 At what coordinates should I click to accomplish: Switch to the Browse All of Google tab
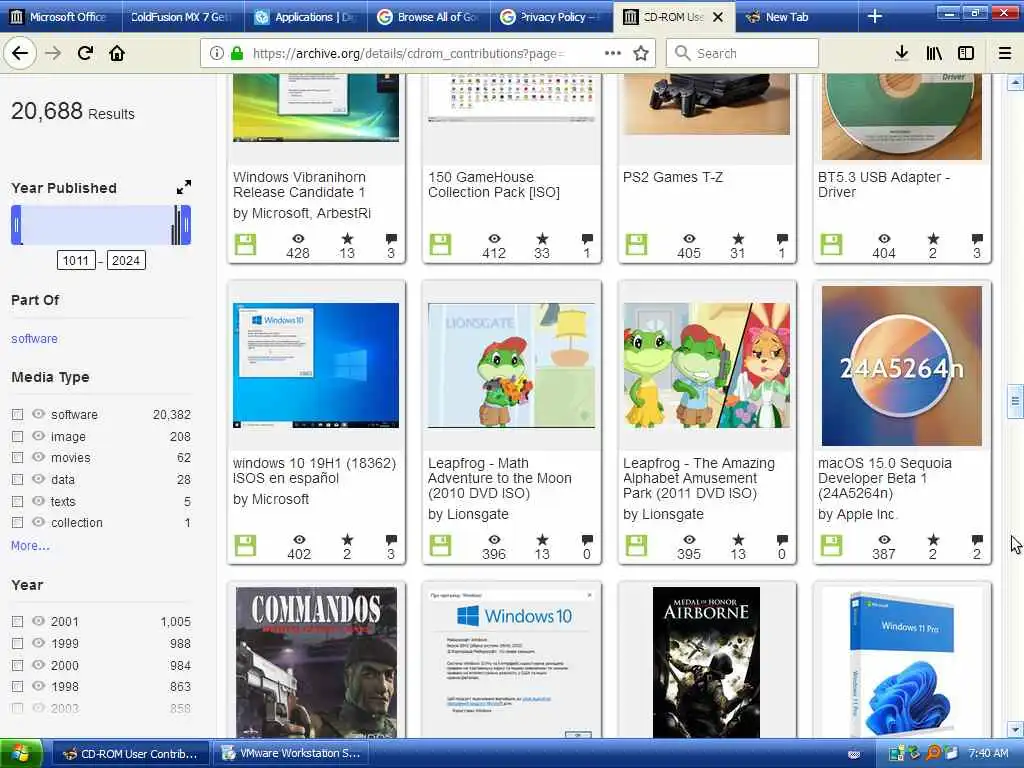pos(428,17)
